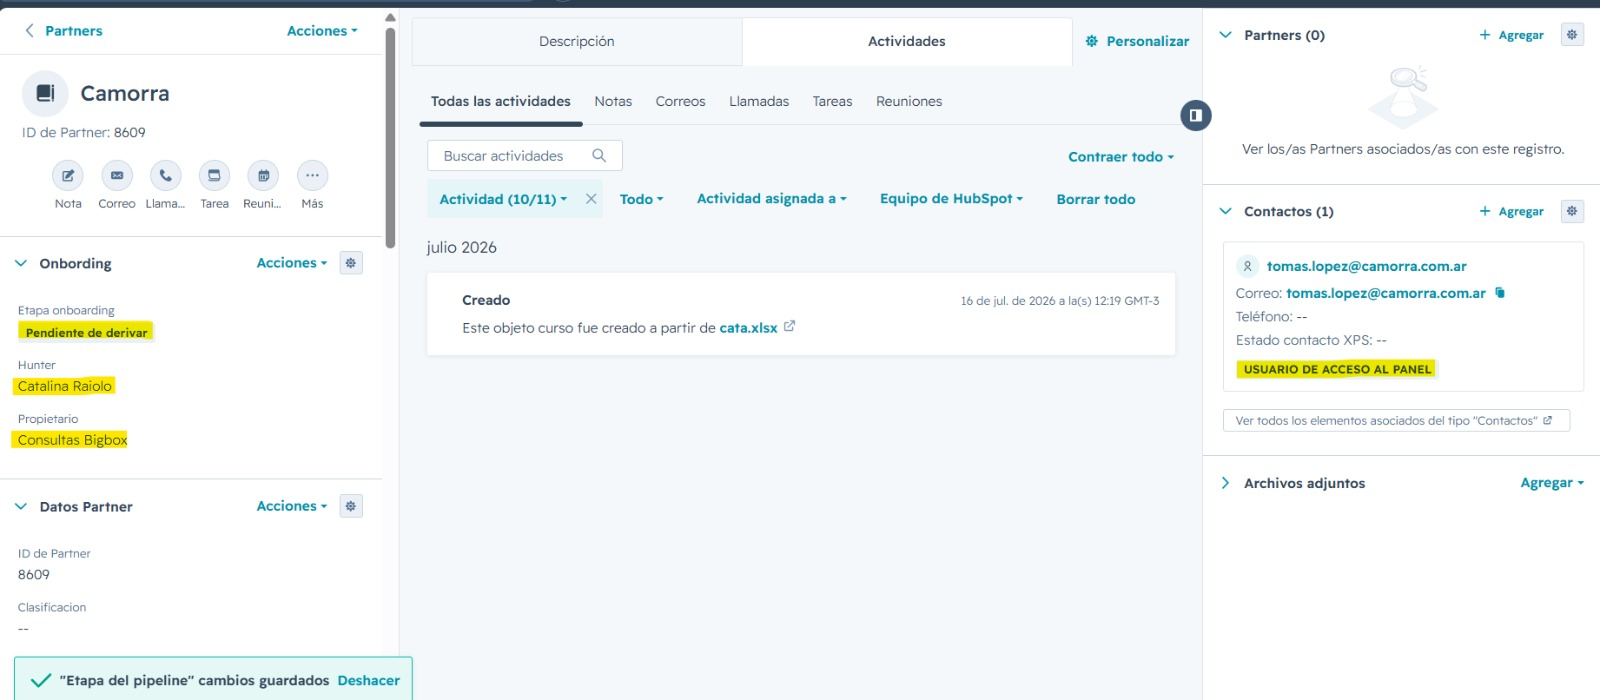The image size is (1600, 700).
Task: Schedule a Reunión via calendar icon
Action: click(x=263, y=175)
